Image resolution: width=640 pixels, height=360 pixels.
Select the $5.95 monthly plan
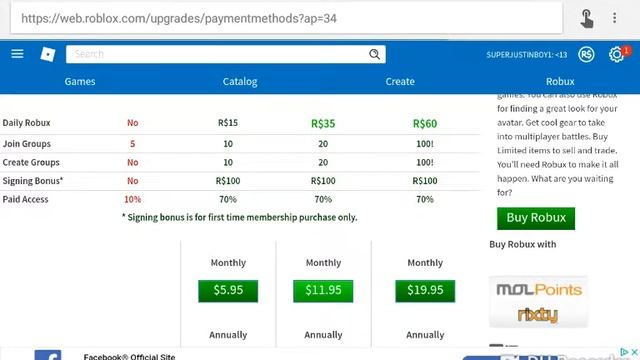228,291
